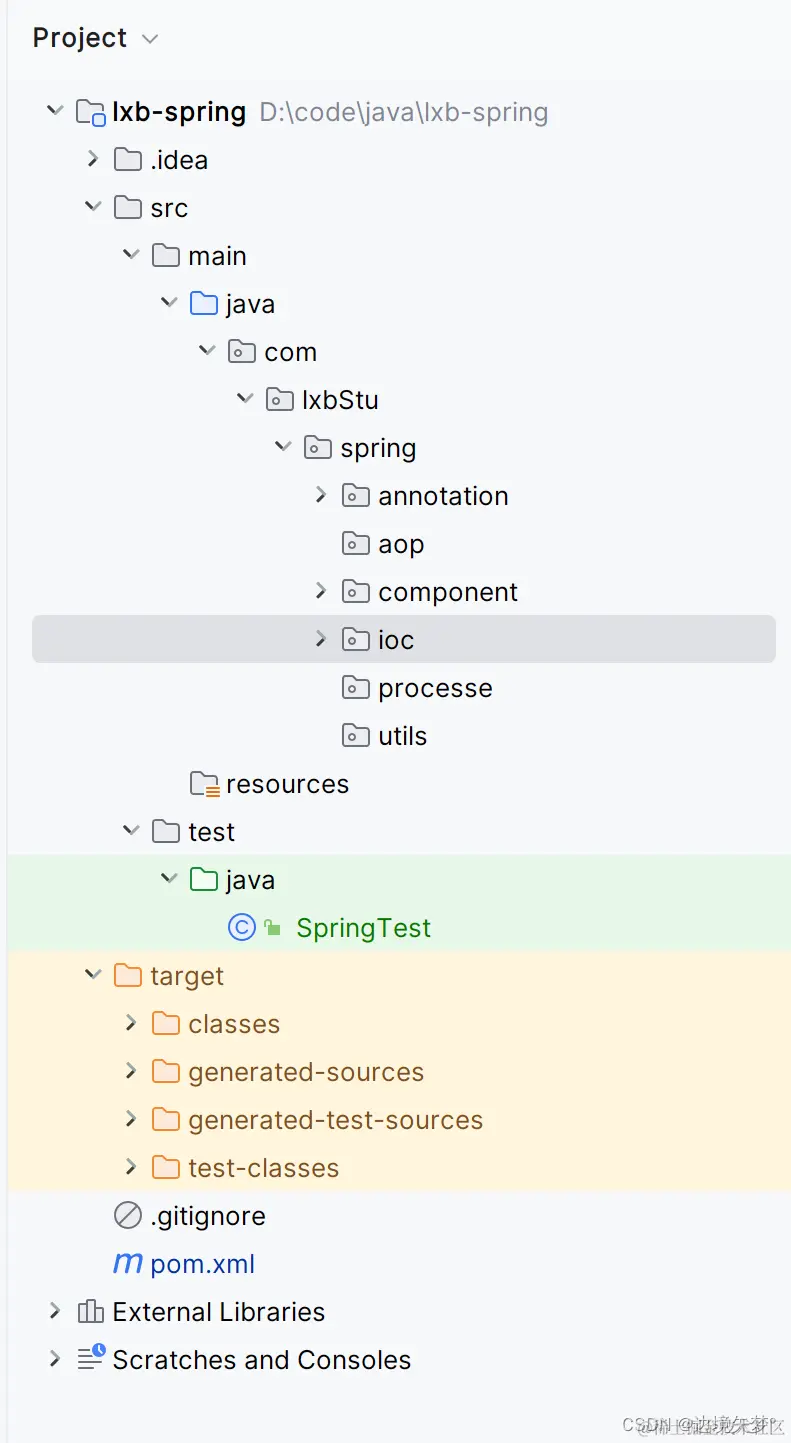The image size is (791, 1443).
Task: Select the component package
Action: pyautogui.click(x=447, y=592)
